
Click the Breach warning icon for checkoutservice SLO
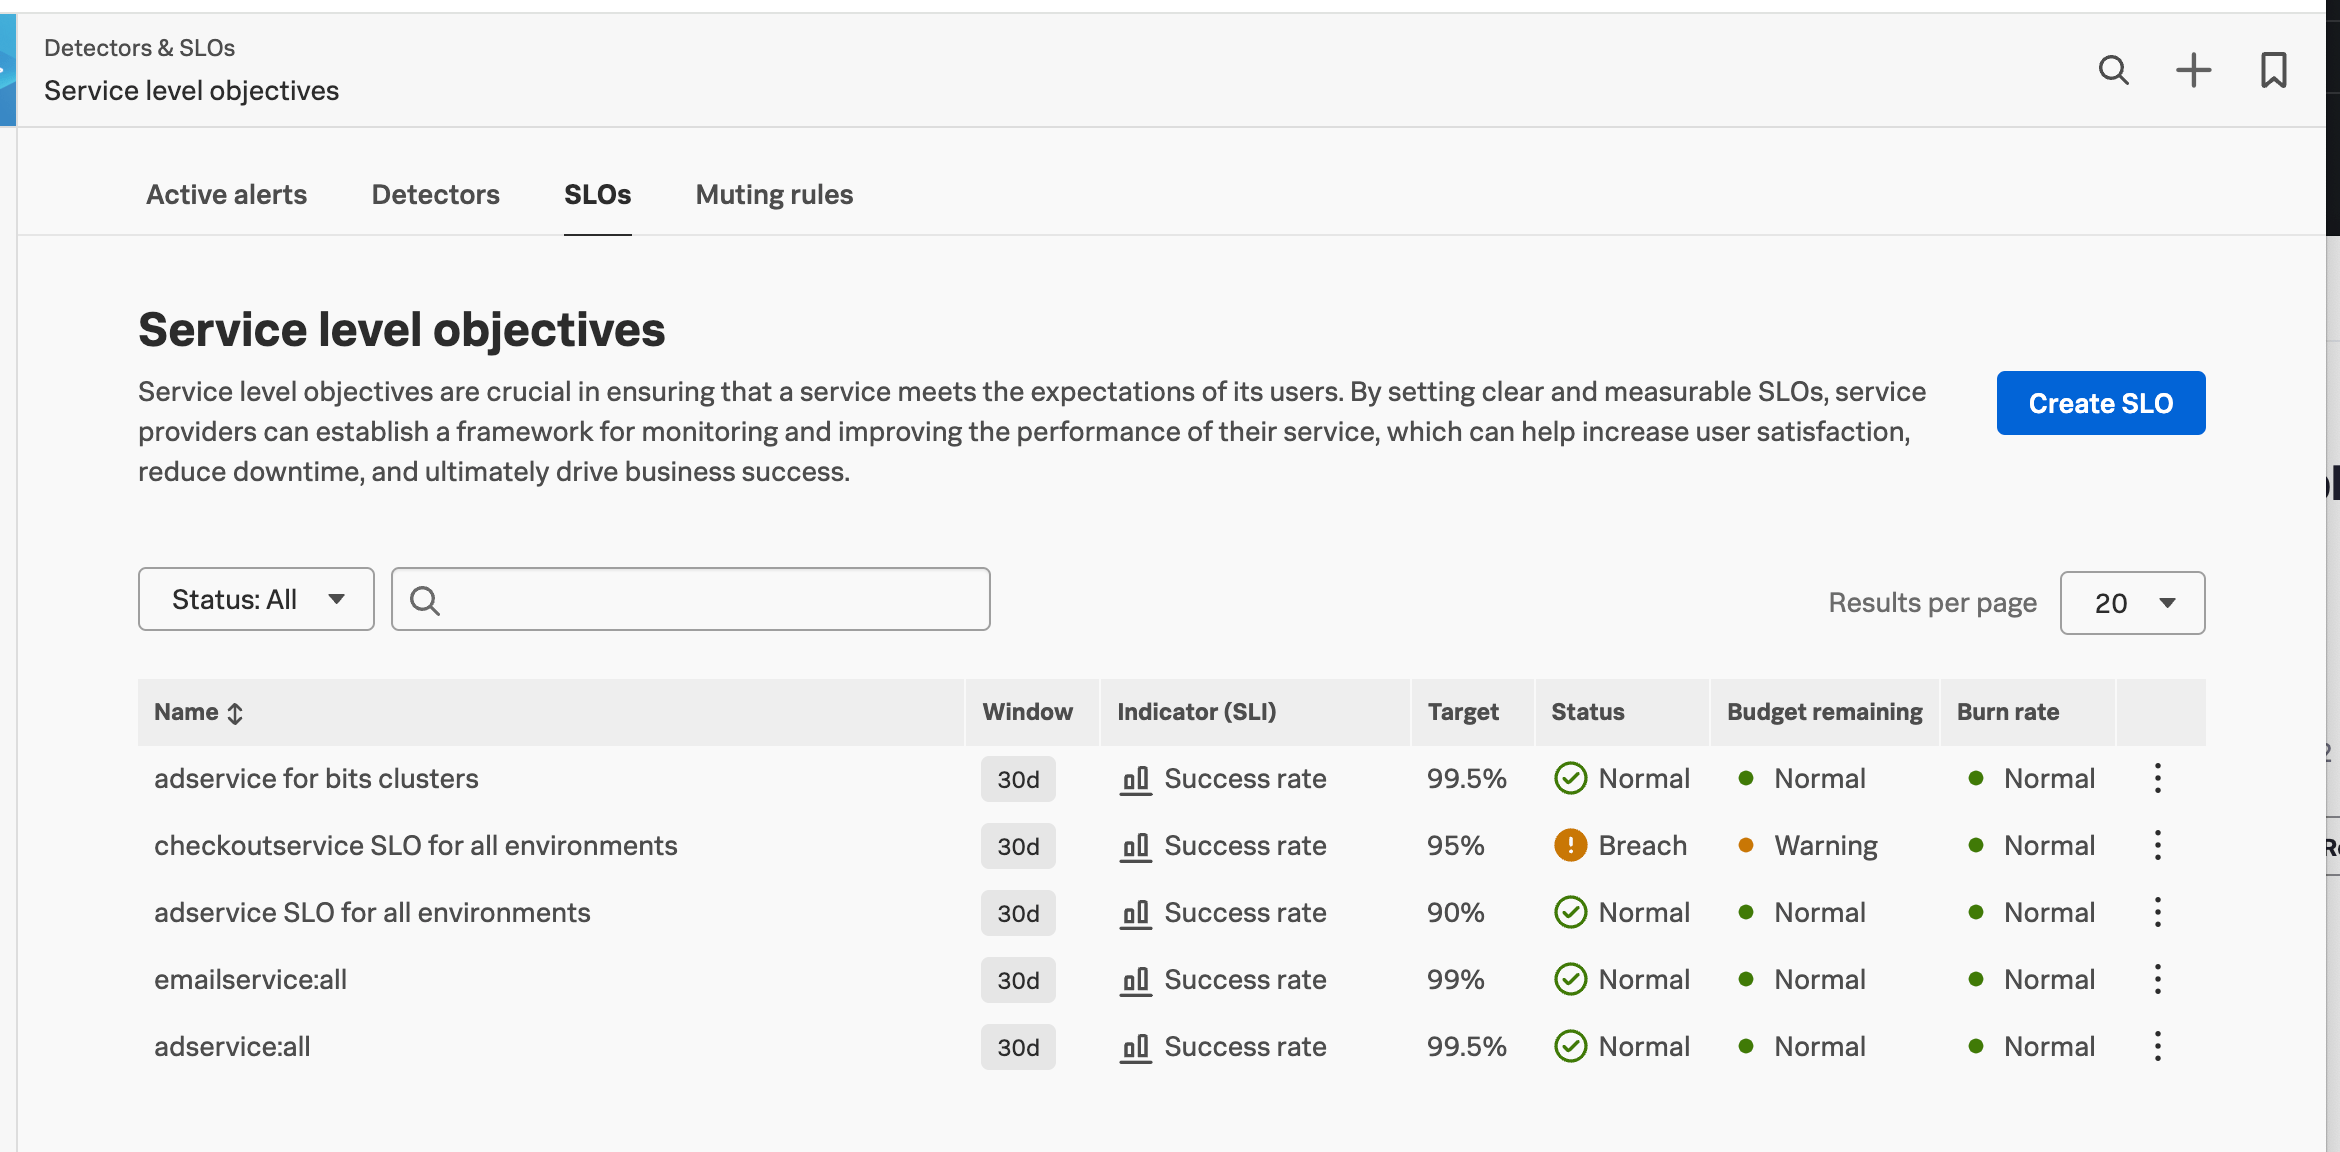coord(1570,845)
